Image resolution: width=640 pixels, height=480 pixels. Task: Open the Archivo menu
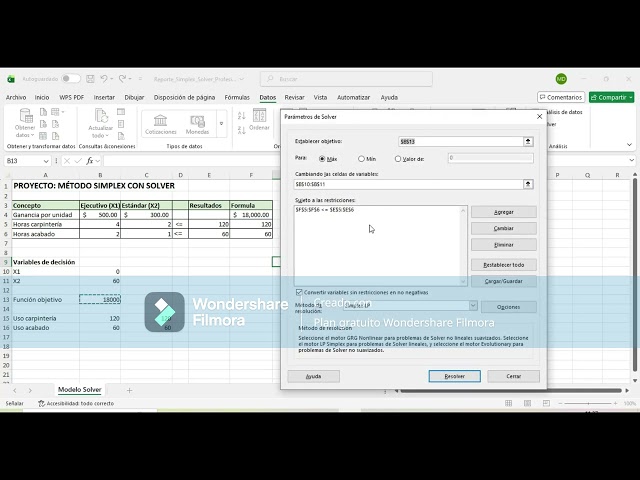[16, 98]
